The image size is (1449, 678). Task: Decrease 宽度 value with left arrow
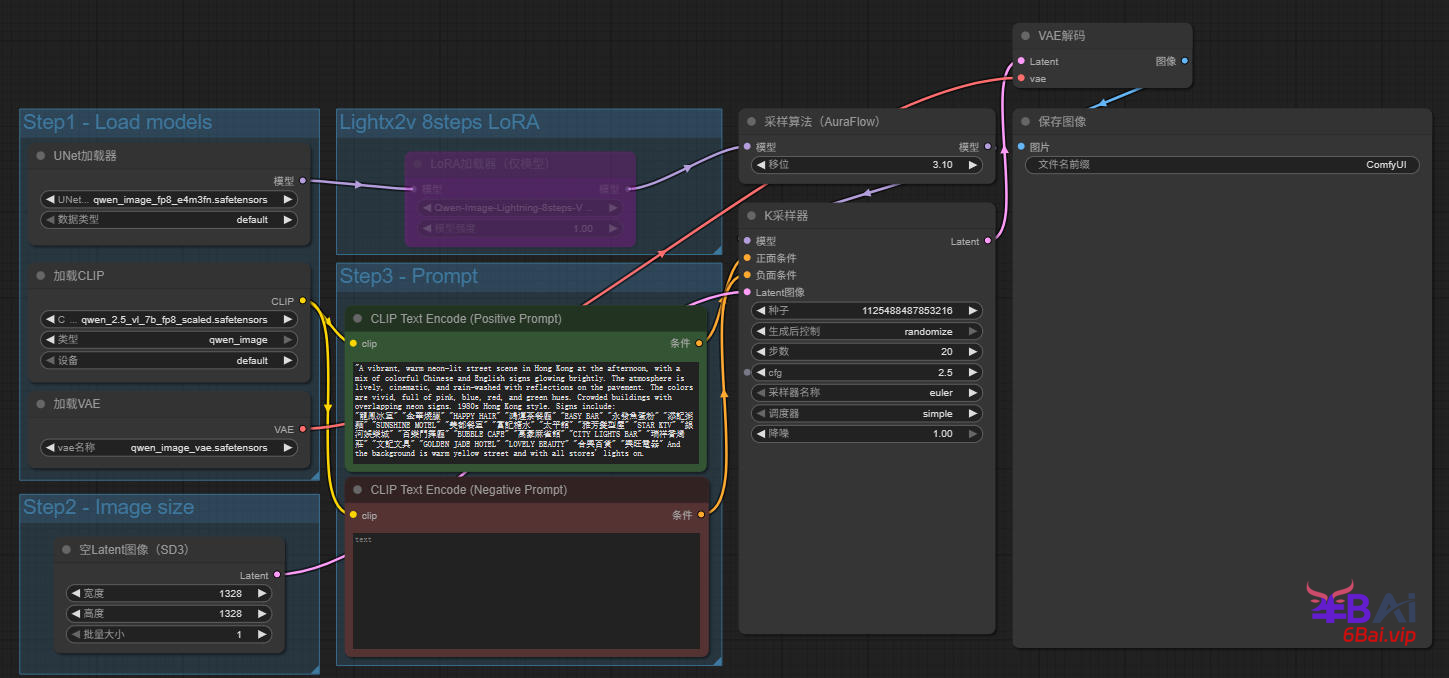tap(77, 593)
